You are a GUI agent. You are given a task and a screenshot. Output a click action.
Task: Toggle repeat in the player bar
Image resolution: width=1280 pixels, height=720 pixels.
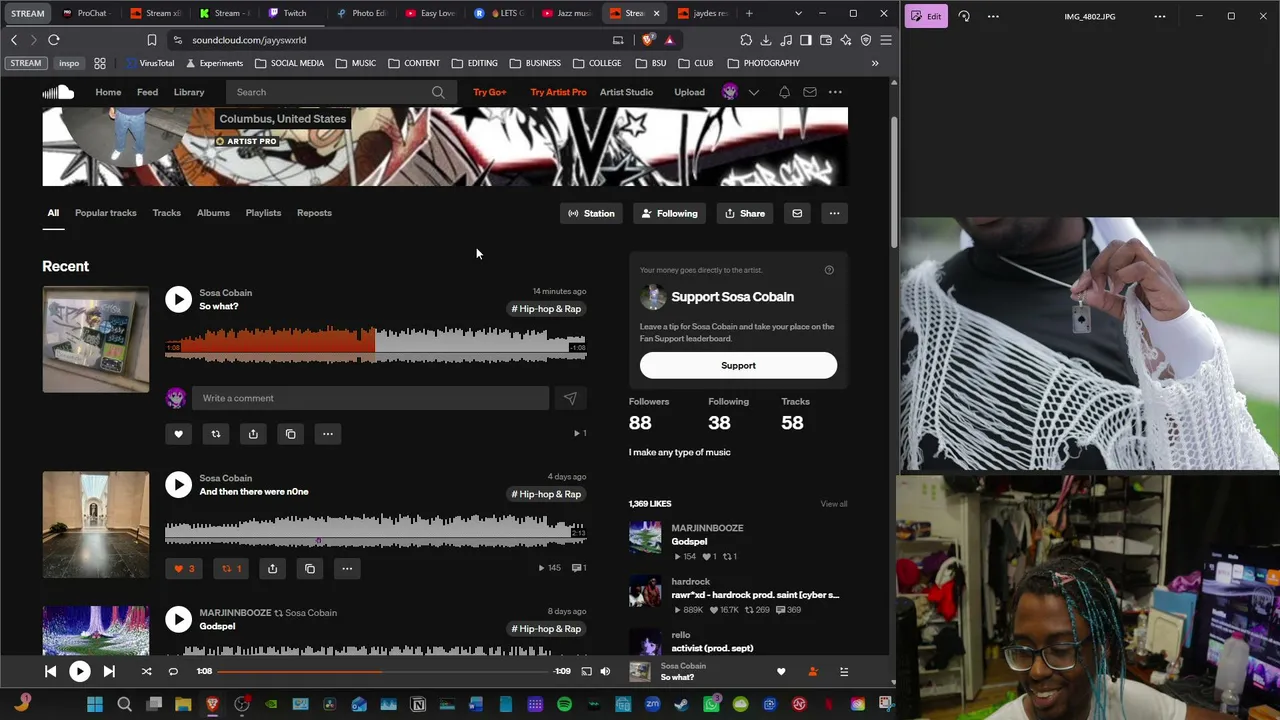(x=173, y=672)
